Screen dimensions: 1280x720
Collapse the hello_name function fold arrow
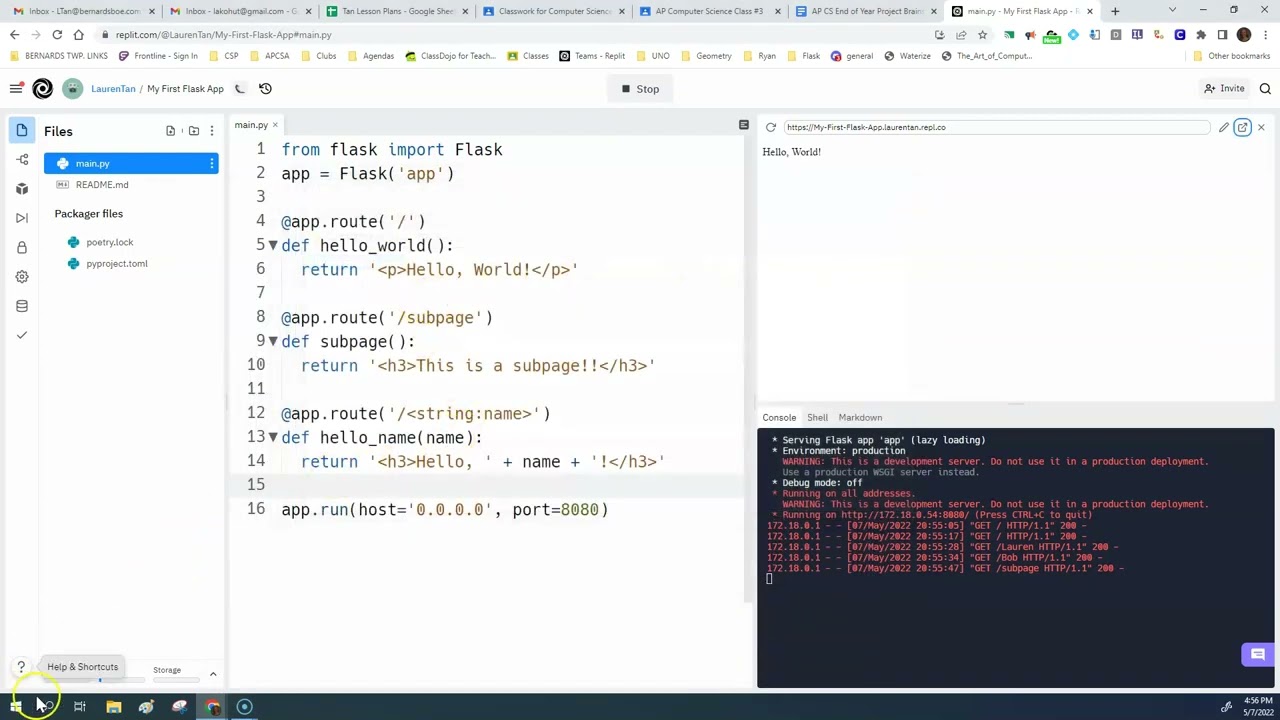[x=273, y=437]
